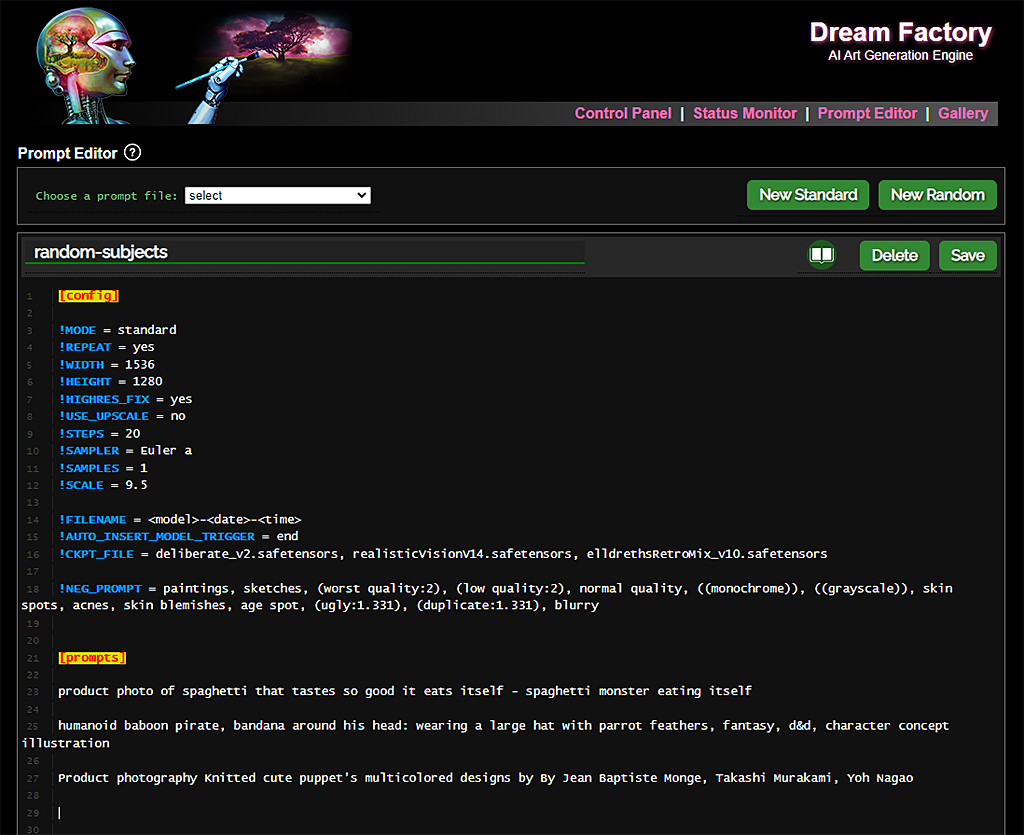Click the !USE_UPSCALE = no line
Image resolution: width=1024 pixels, height=835 pixels.
(x=122, y=416)
